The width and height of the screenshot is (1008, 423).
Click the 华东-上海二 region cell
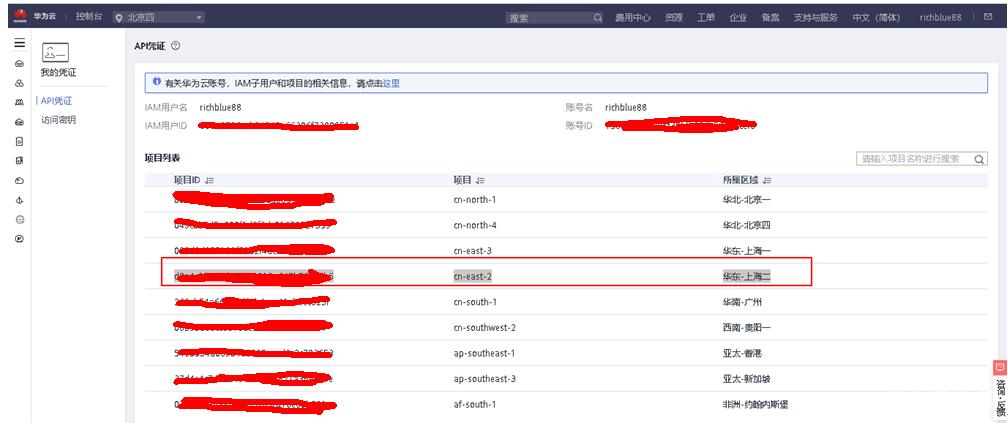pyautogui.click(x=746, y=276)
